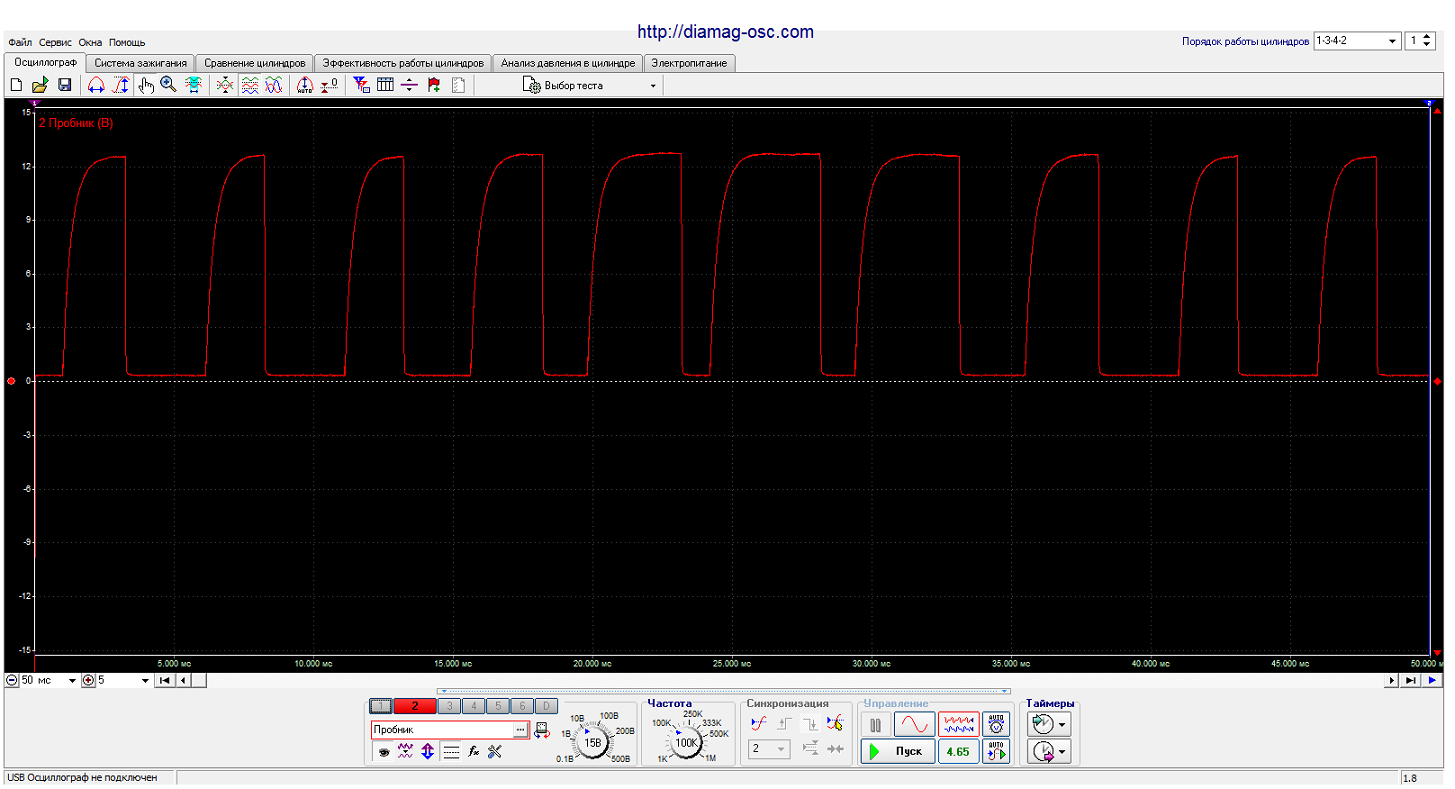The width and height of the screenshot is (1455, 789).
Task: Click the ellipsis button in Пробник field
Action: pyautogui.click(x=520, y=730)
